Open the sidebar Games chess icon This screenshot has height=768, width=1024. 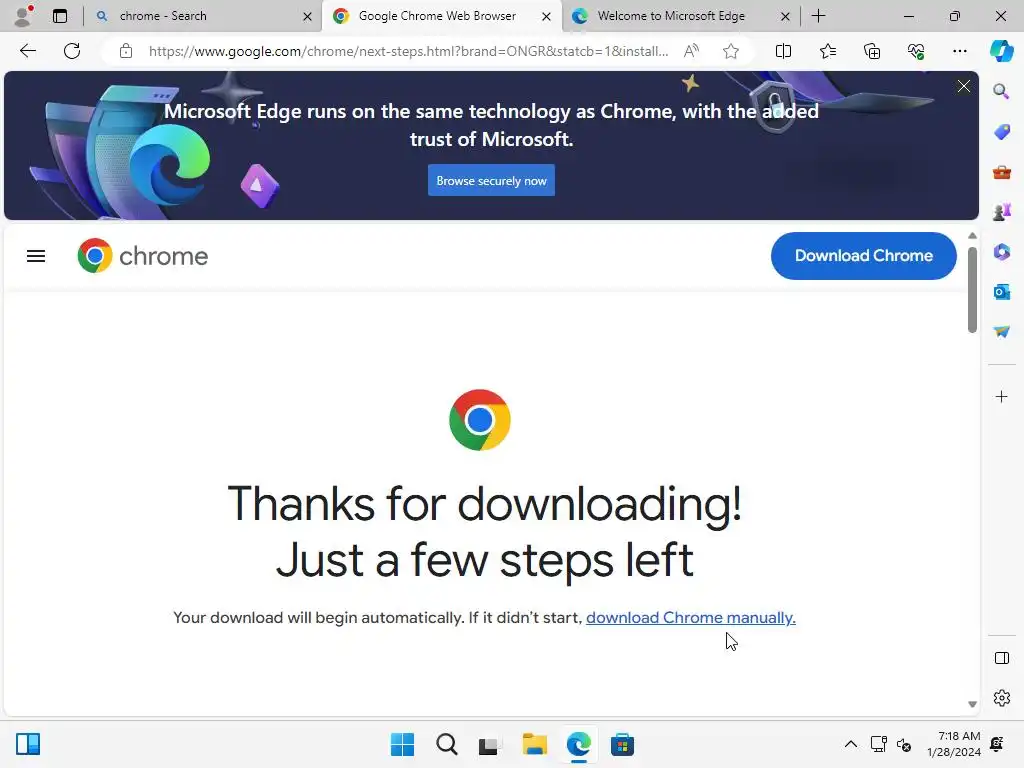click(x=1001, y=212)
